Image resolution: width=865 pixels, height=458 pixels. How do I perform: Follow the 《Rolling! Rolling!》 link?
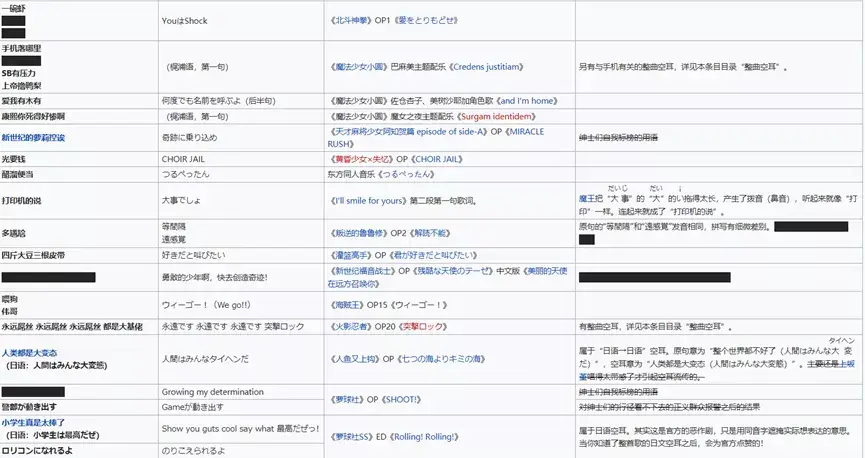tap(424, 437)
